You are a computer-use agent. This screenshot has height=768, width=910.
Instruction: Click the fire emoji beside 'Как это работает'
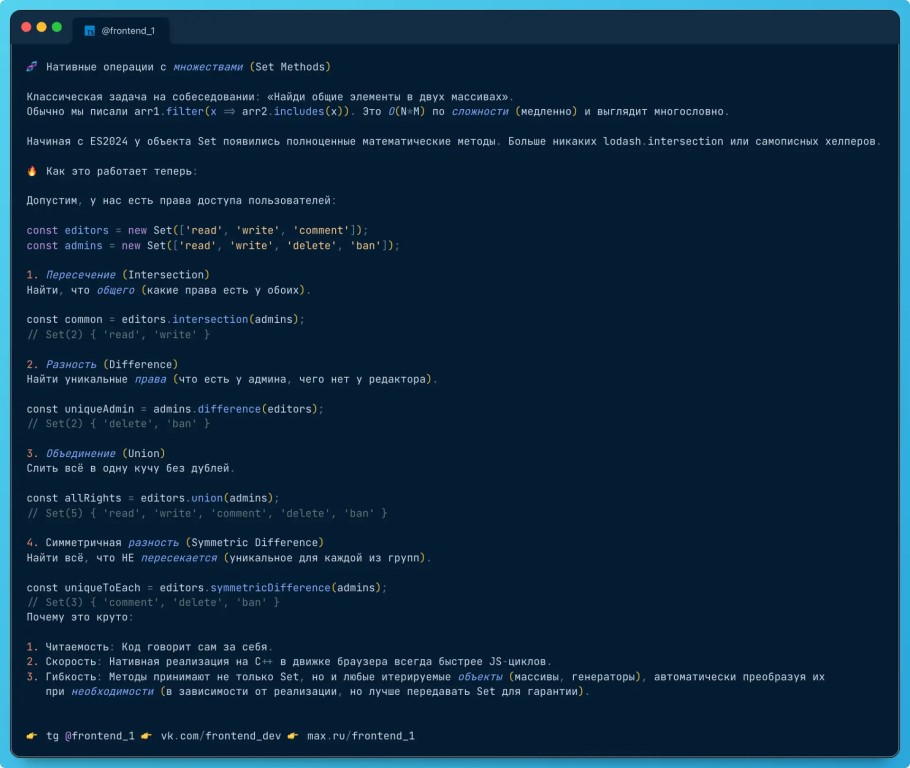point(32,171)
